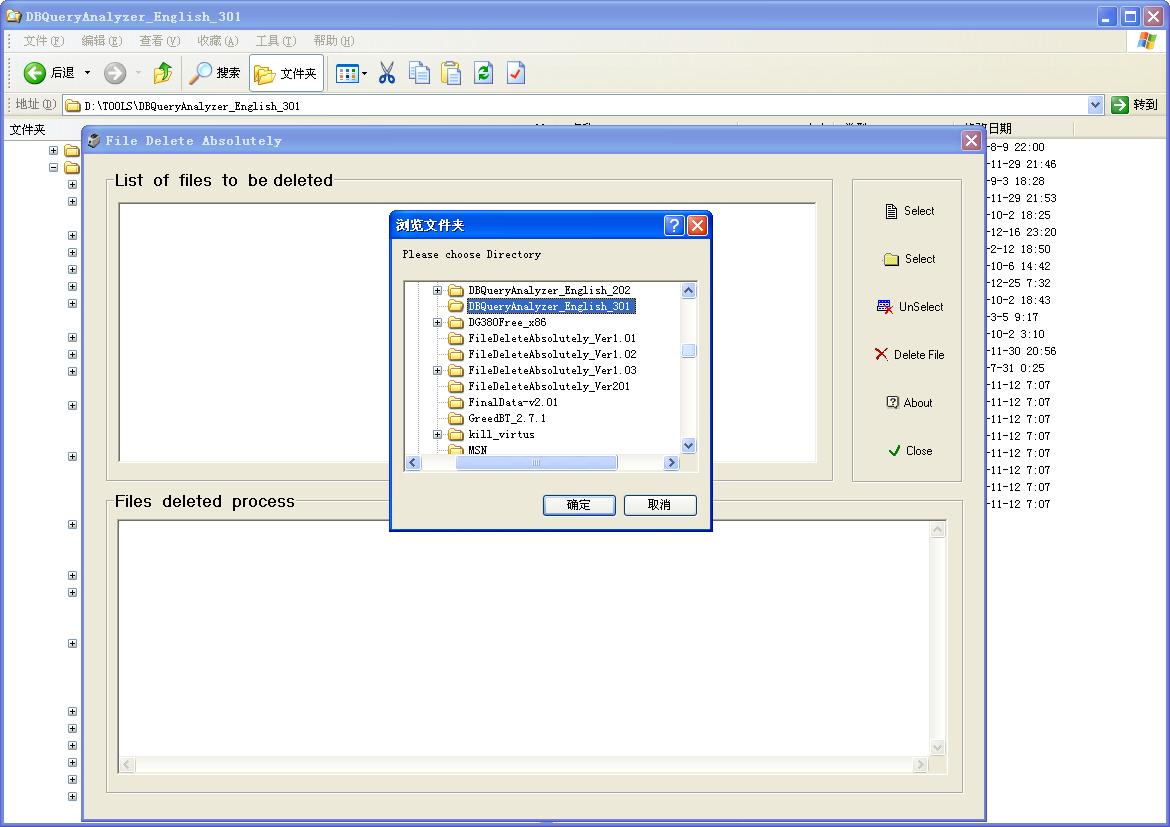Click the folder icon beside FinalData-v2.01

(x=456, y=402)
